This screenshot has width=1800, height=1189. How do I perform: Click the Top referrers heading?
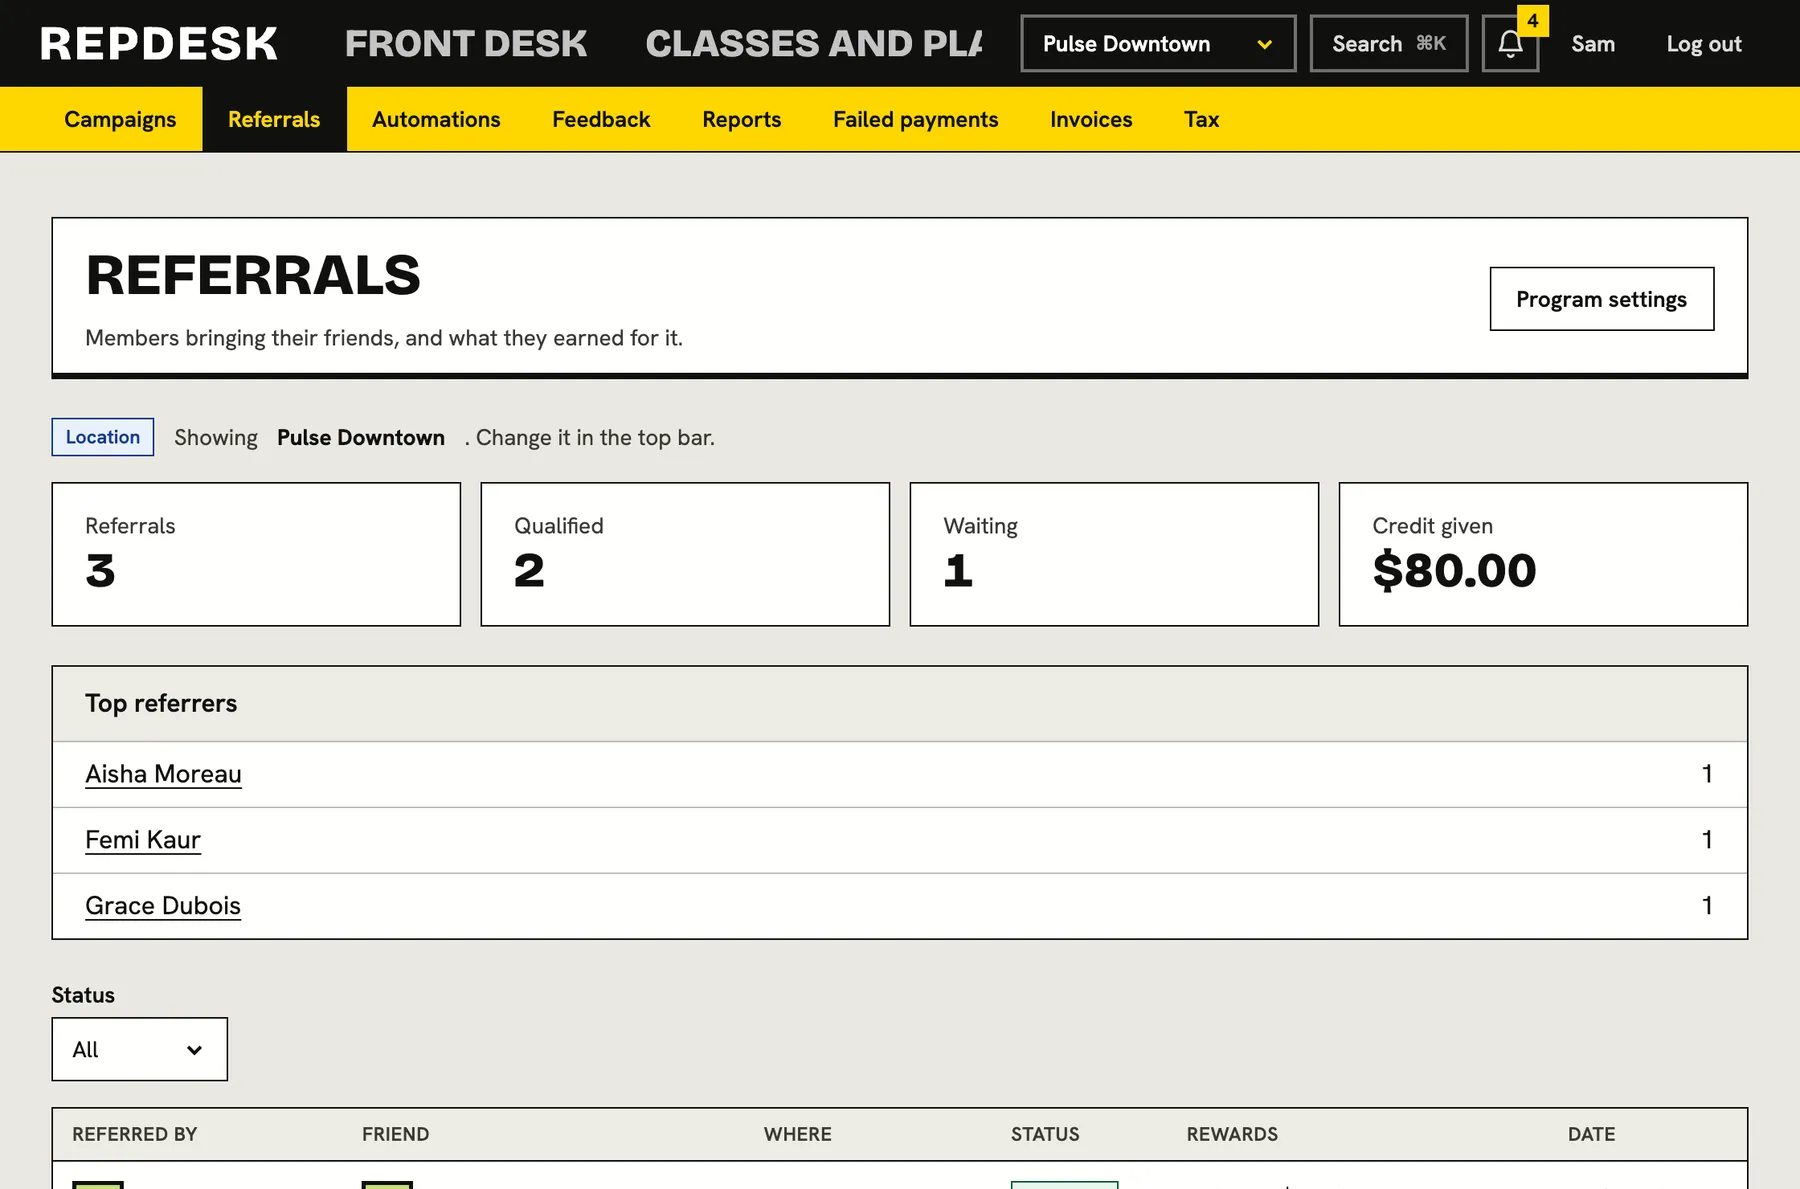click(161, 703)
